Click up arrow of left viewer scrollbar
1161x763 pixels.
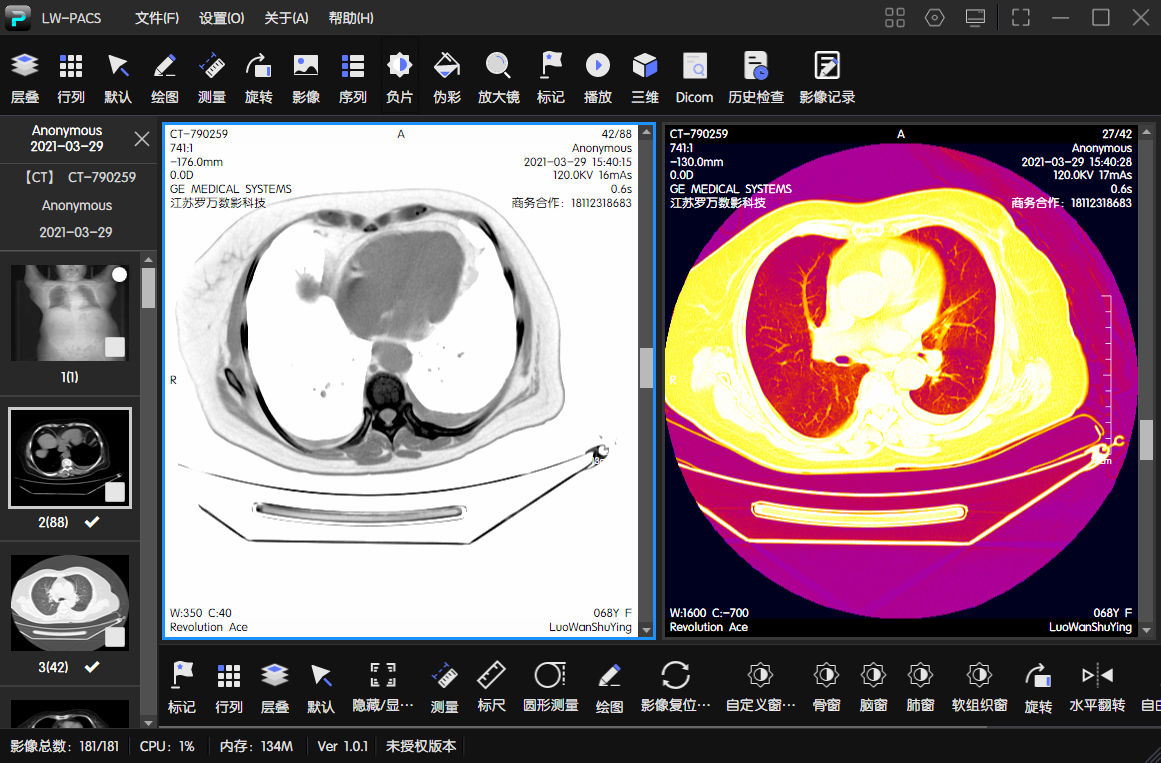pyautogui.click(x=646, y=133)
